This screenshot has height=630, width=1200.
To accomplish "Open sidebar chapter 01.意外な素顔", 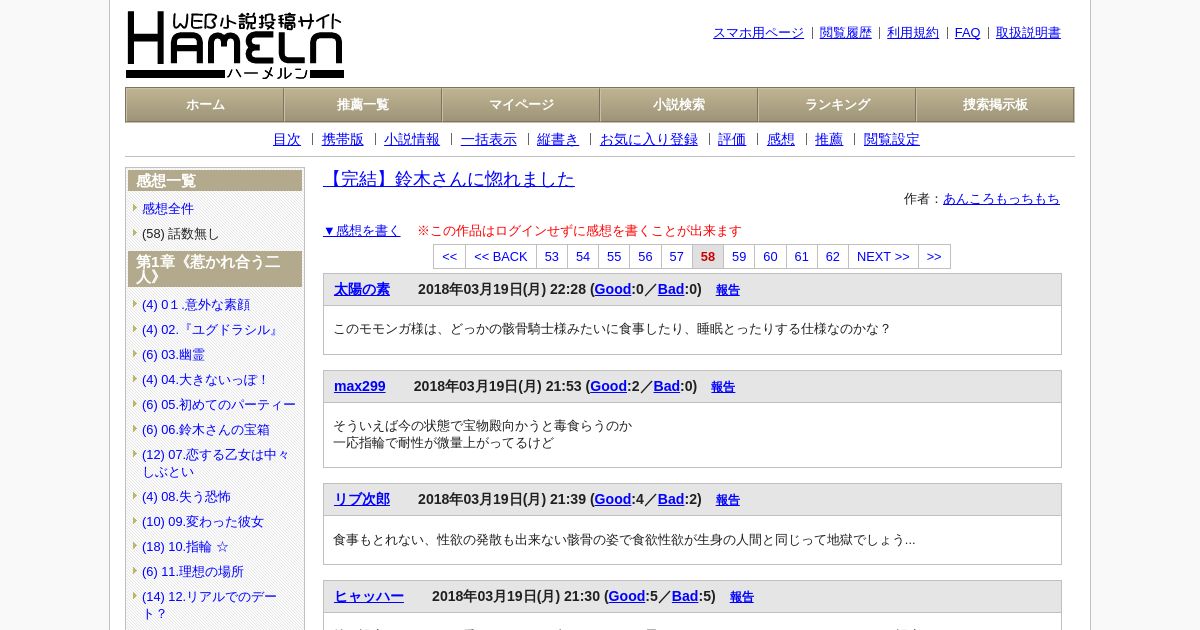I will [x=196, y=305].
